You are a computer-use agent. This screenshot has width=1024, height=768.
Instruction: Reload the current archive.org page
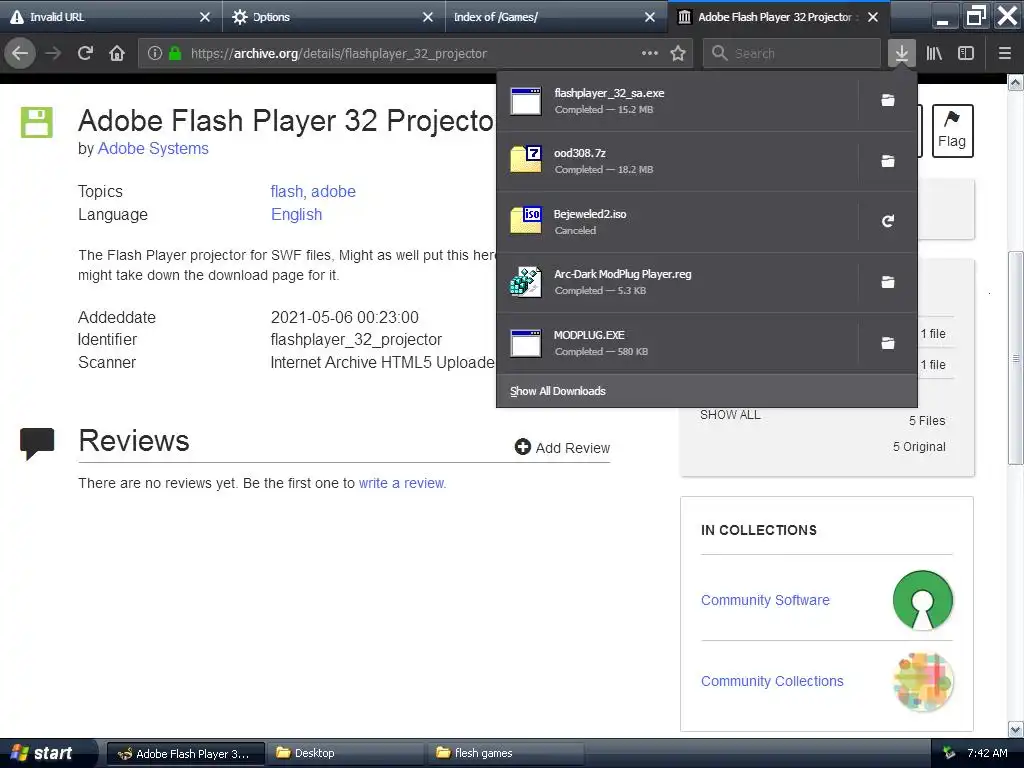(x=85, y=54)
